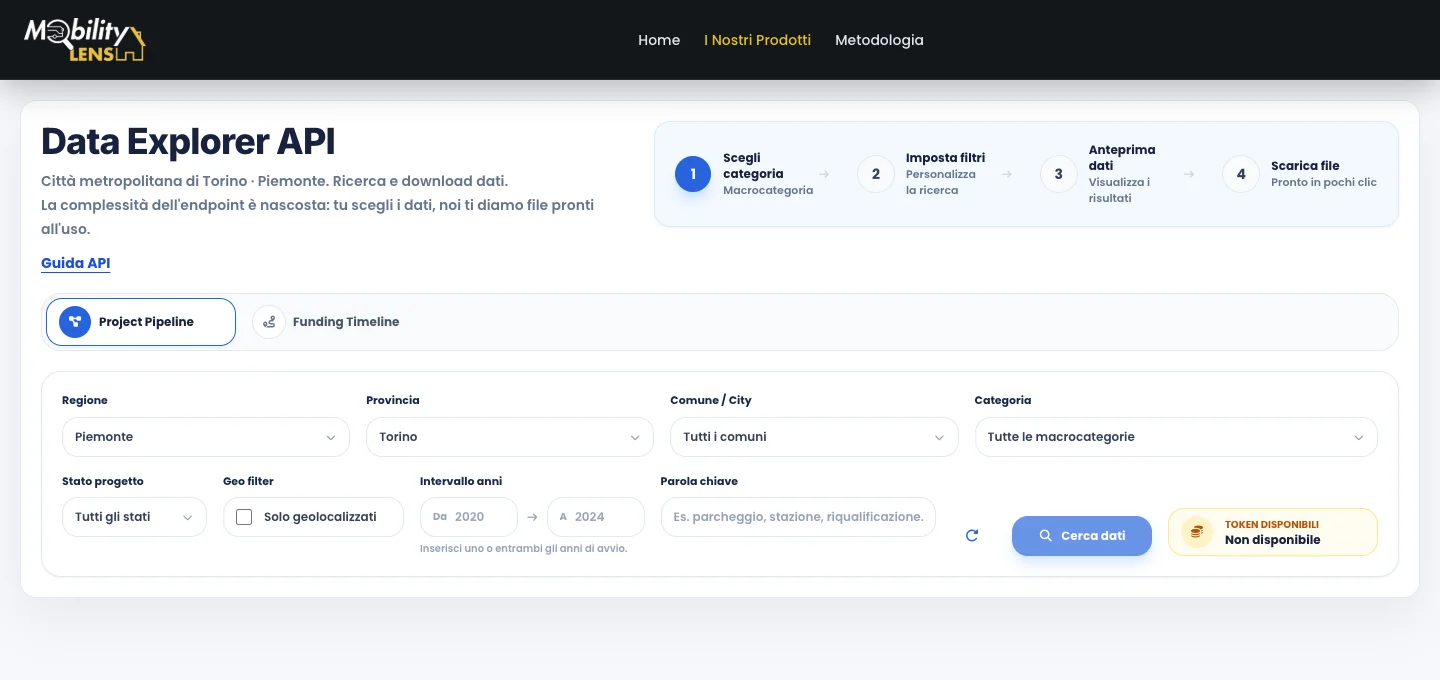Click the Scegli categoria step label
The width and height of the screenshot is (1440, 680).
753,166
